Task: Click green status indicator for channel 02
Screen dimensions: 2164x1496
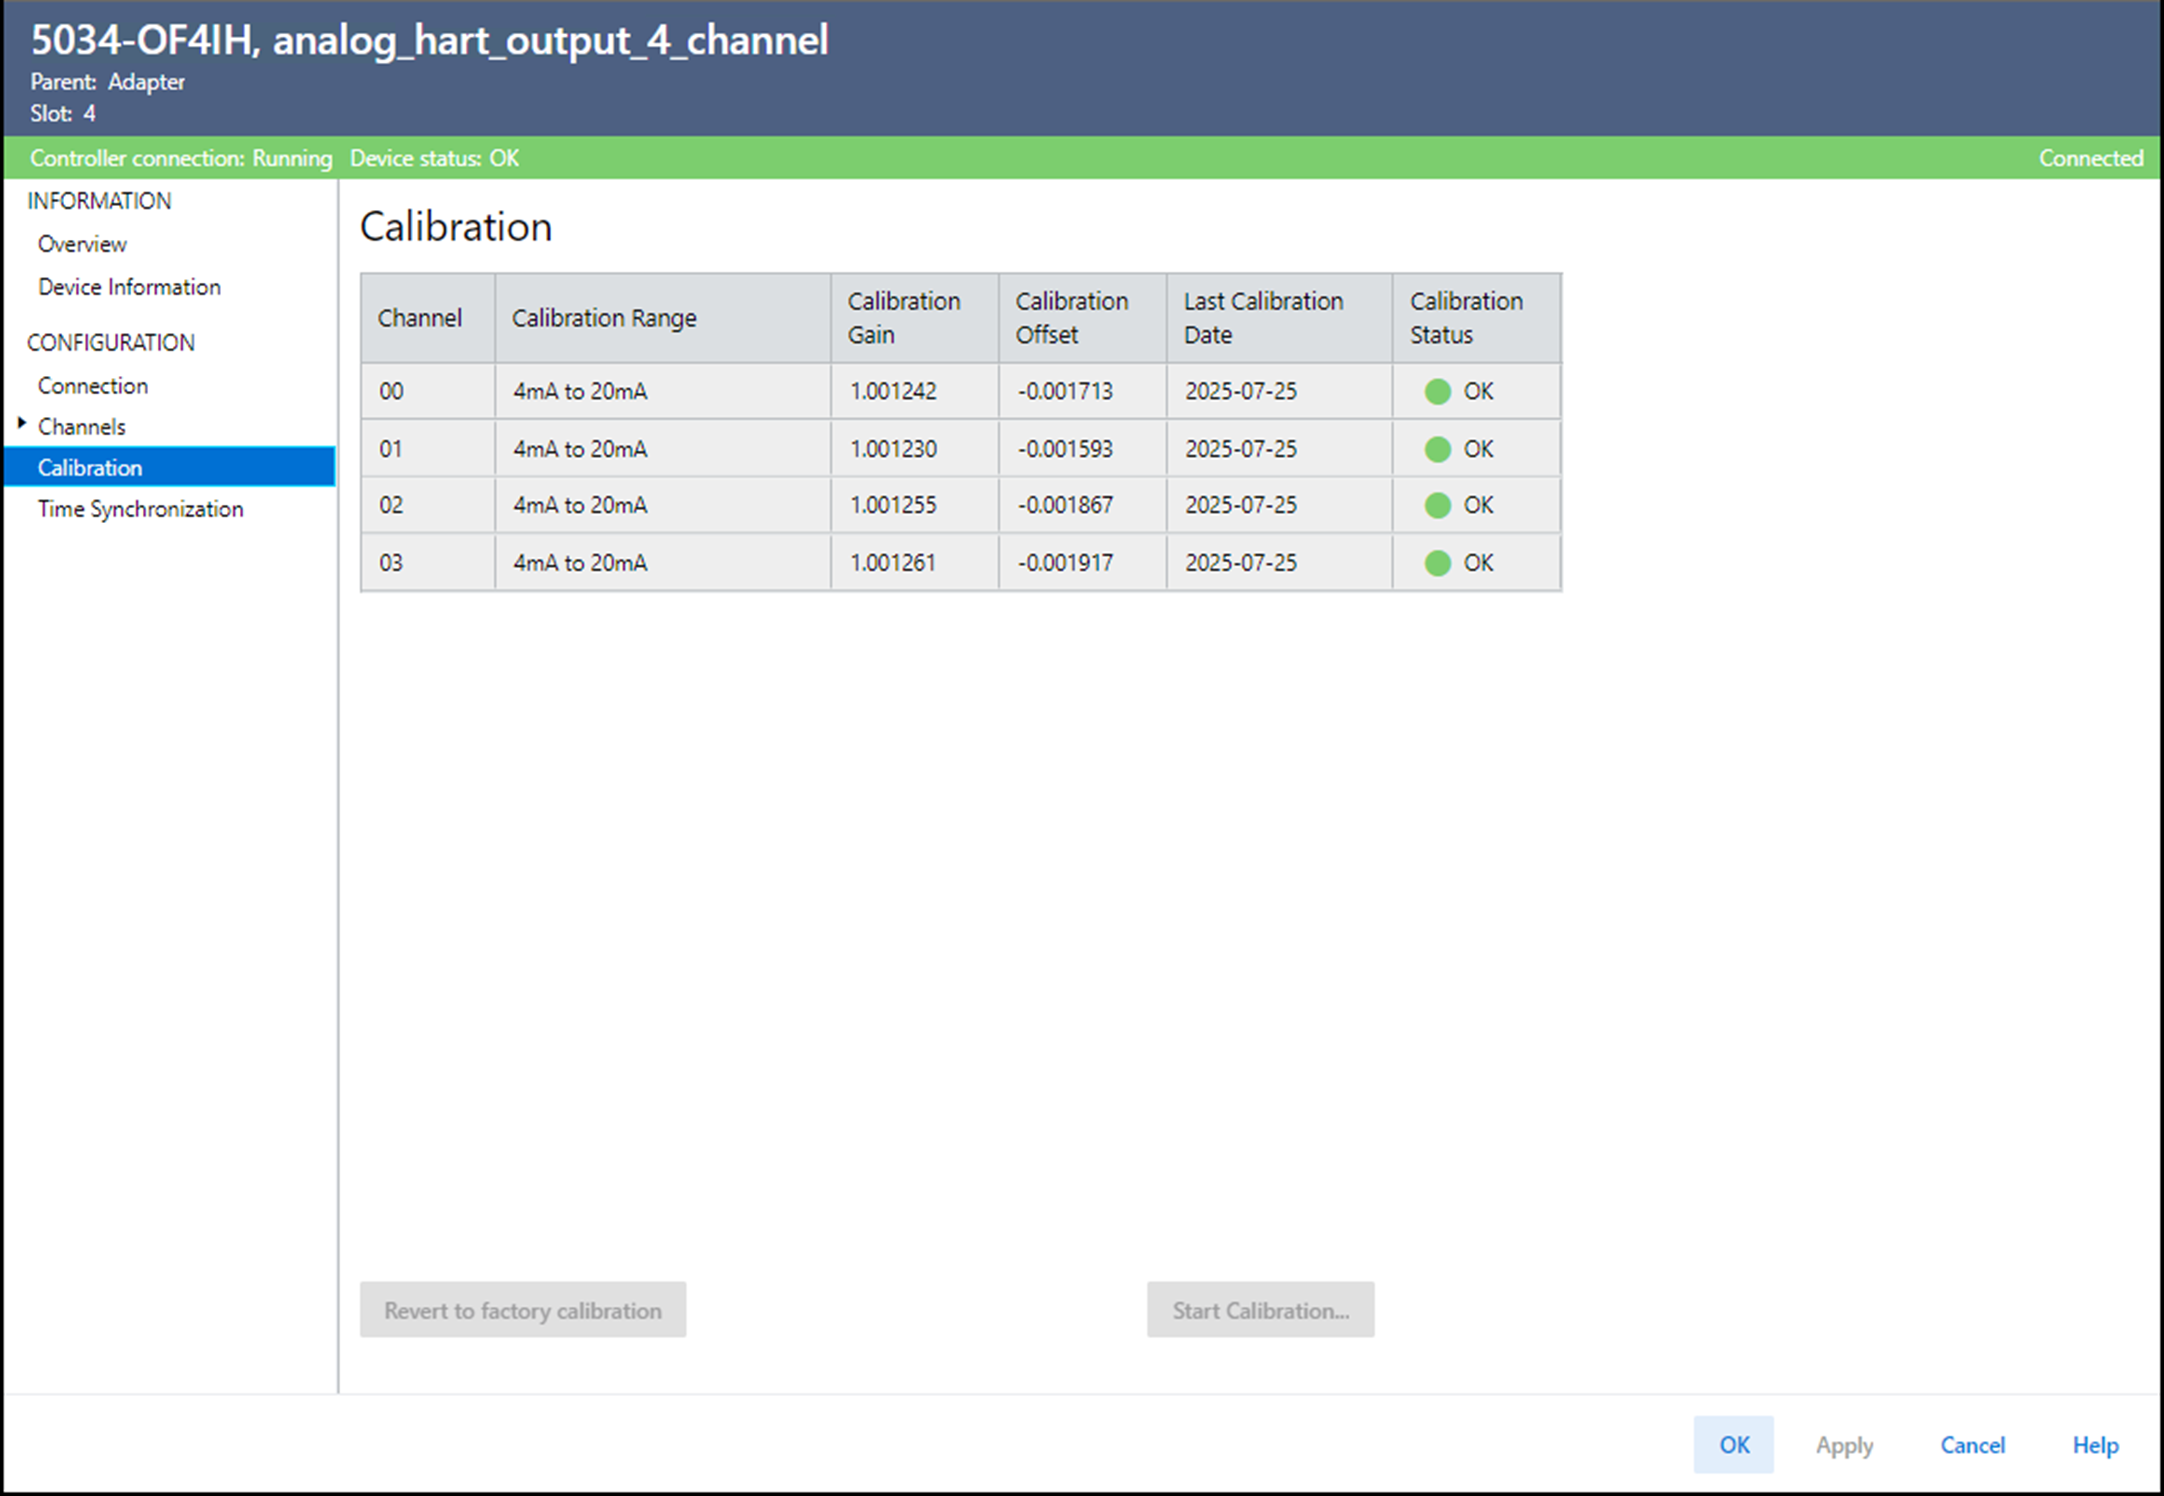Action: (1437, 505)
